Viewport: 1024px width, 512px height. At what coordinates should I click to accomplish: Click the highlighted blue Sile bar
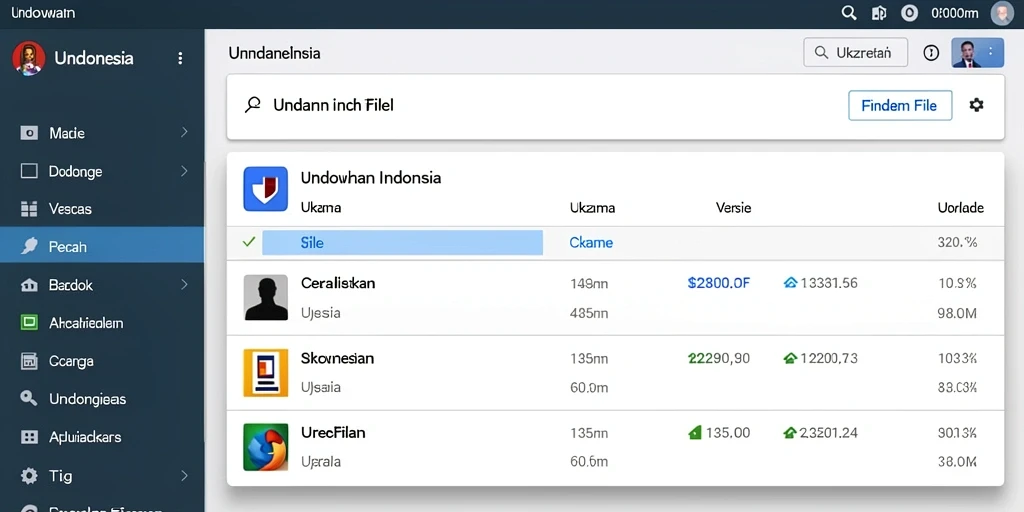pyautogui.click(x=402, y=242)
